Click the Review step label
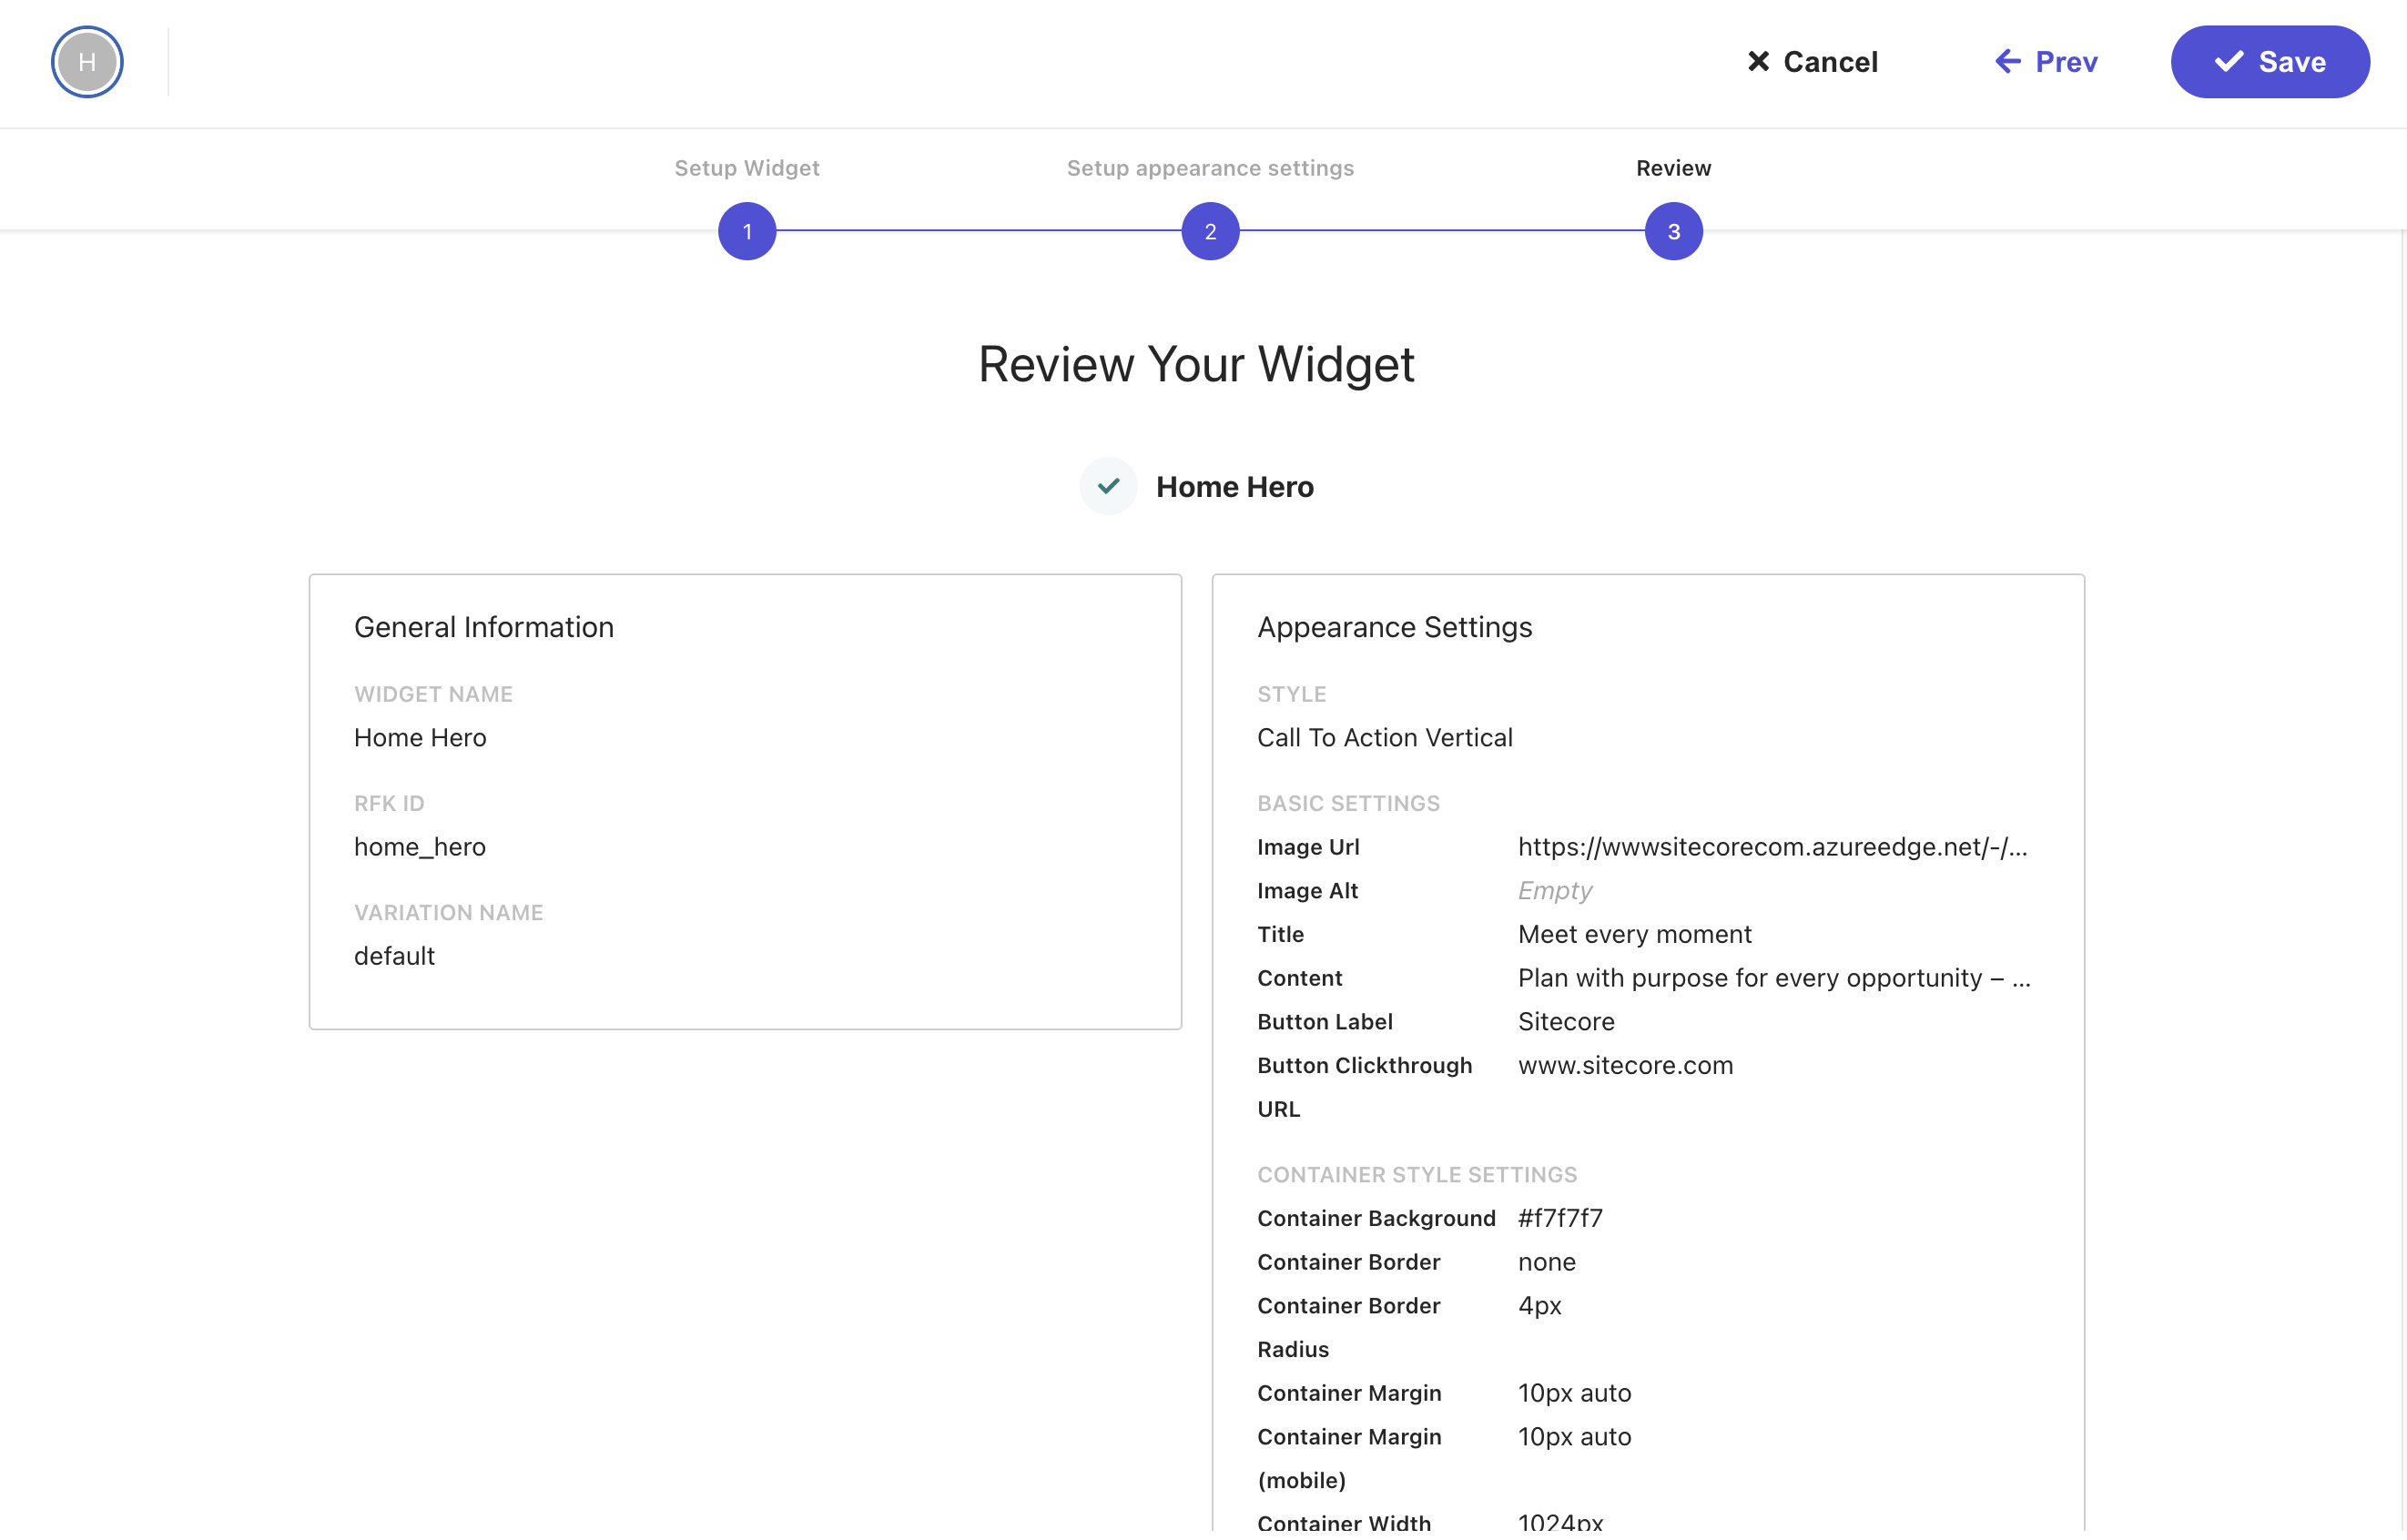 1673,168
